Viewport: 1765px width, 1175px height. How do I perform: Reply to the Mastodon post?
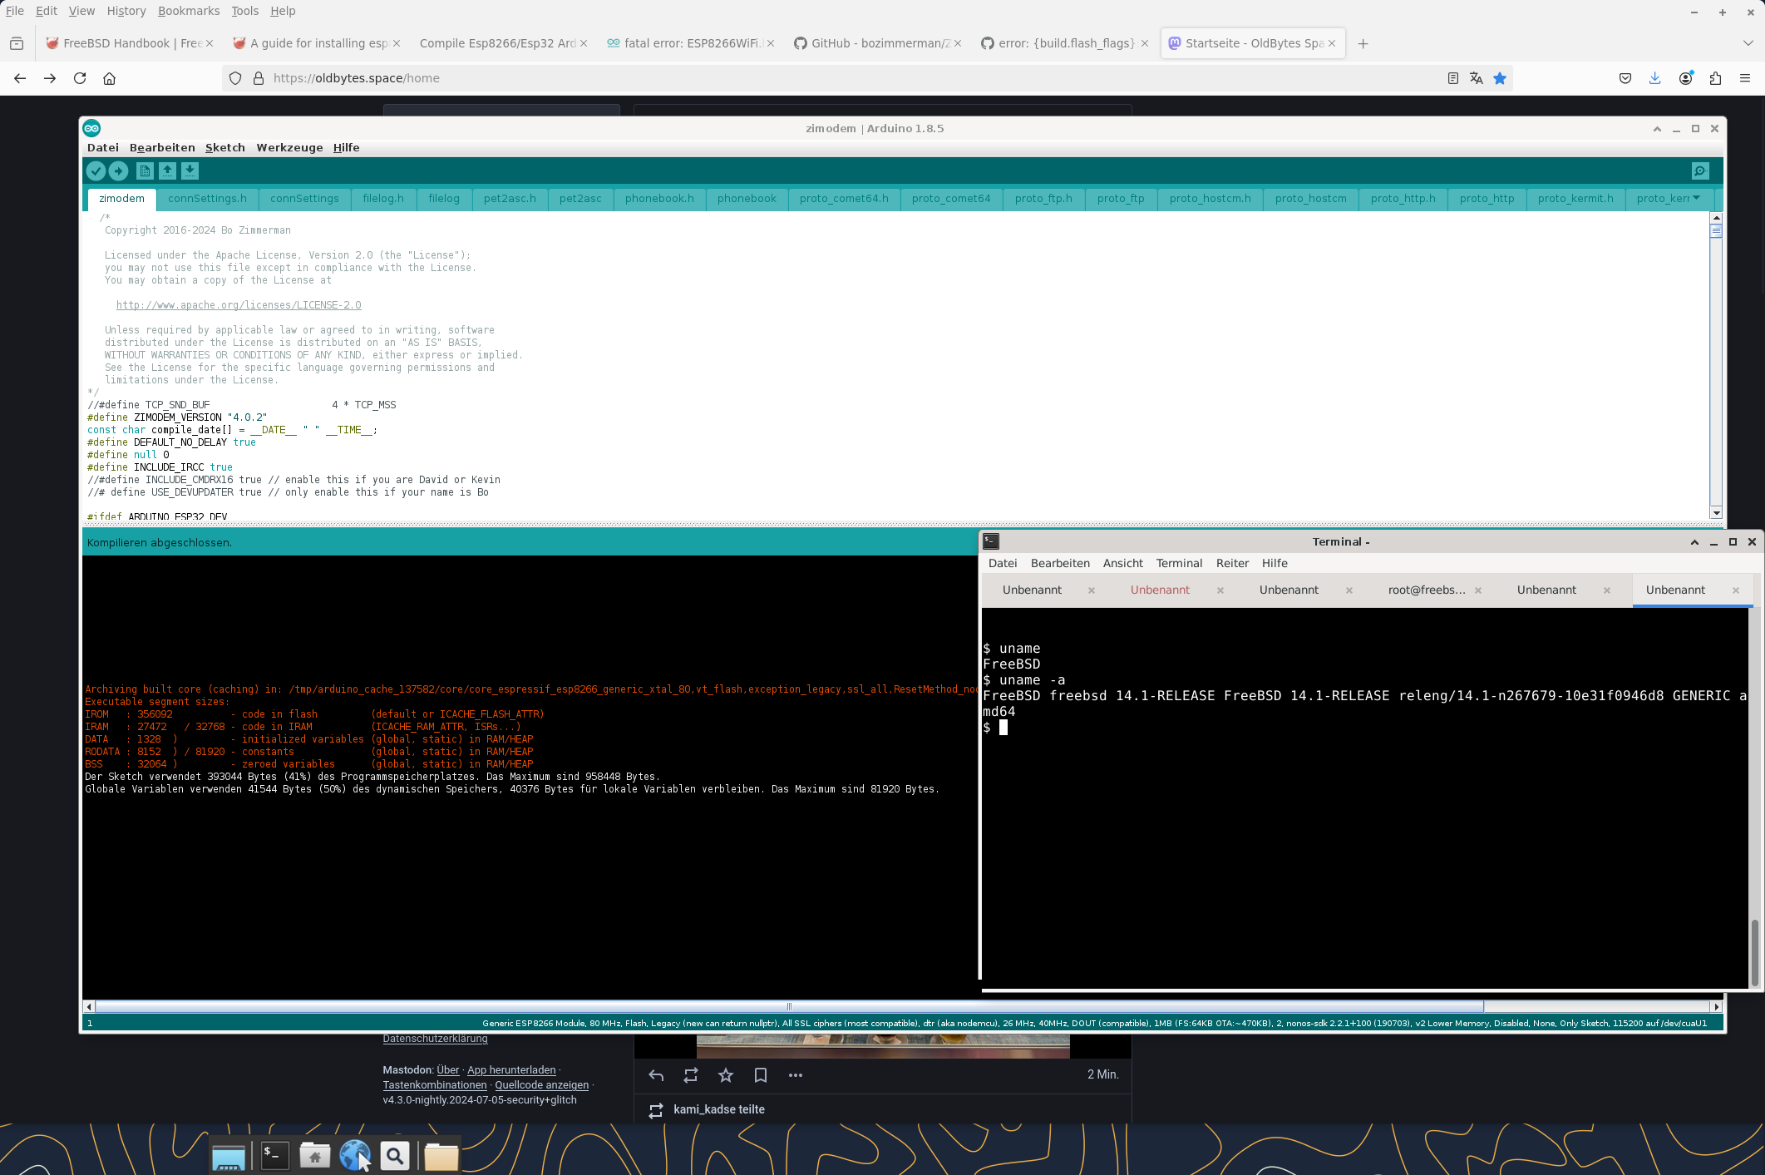[x=656, y=1075]
